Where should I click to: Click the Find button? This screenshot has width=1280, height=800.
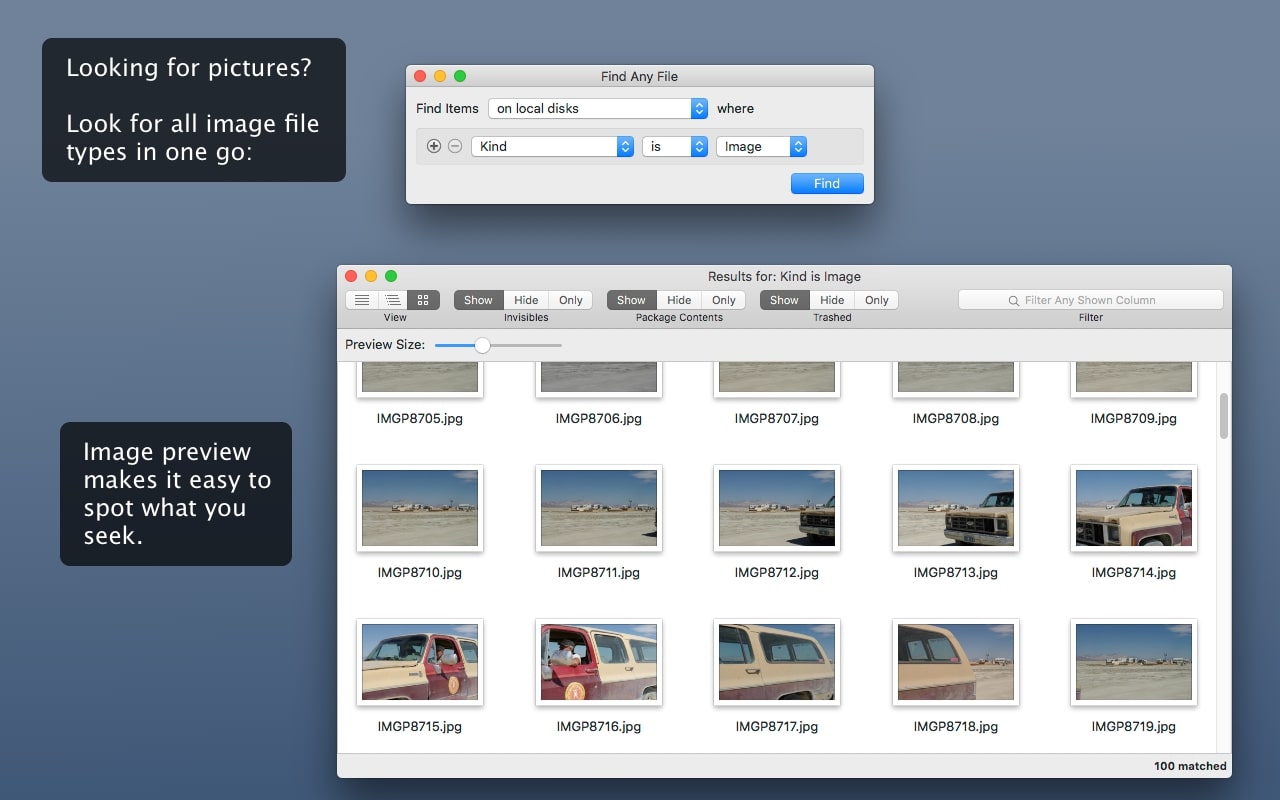click(826, 183)
